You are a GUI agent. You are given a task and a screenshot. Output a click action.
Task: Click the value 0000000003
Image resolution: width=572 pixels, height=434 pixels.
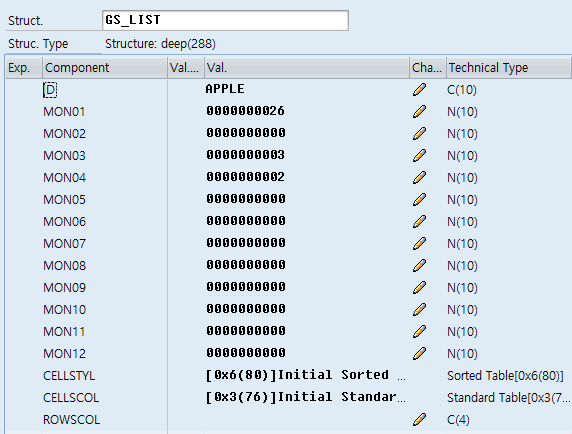[x=245, y=155]
